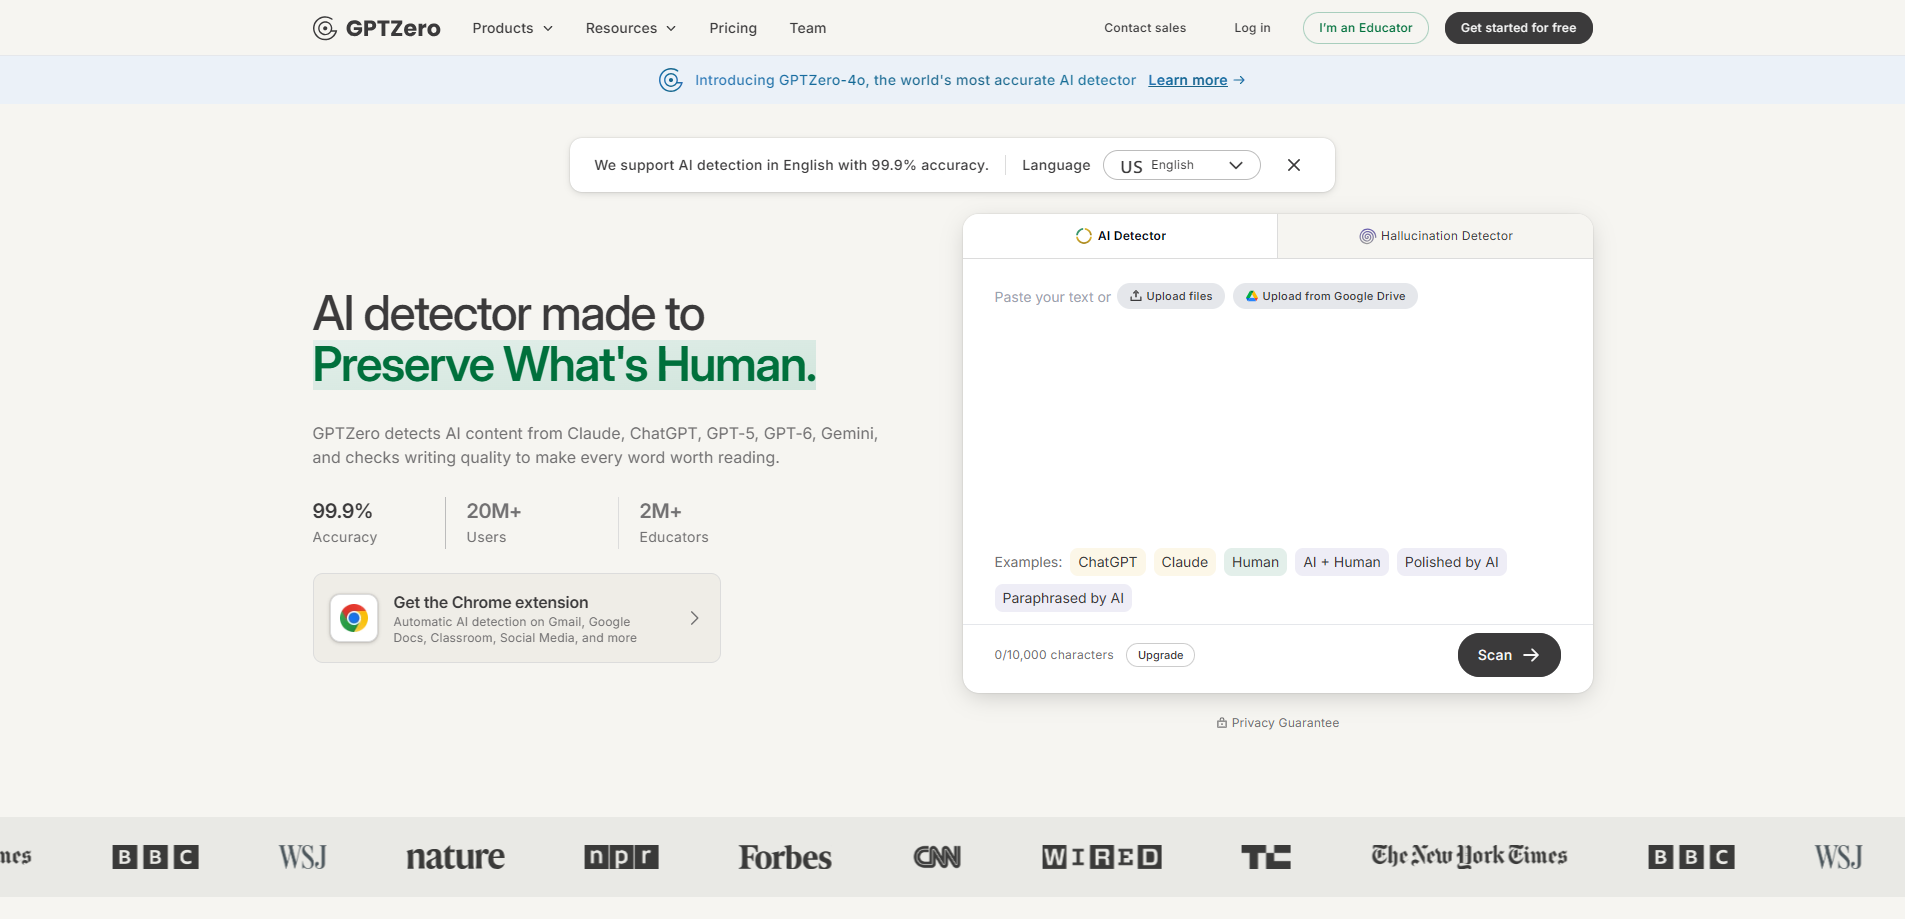This screenshot has height=919, width=1905.
Task: Open the Team page
Action: pos(807,28)
